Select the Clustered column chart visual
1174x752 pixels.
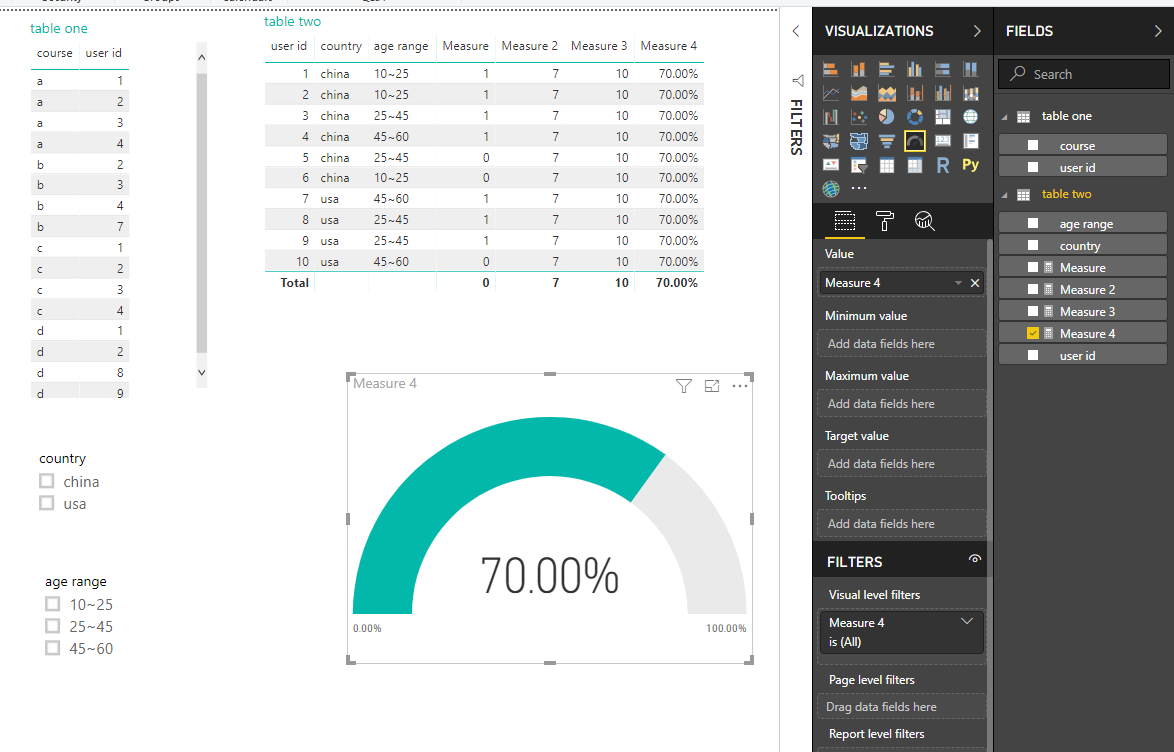(x=915, y=70)
